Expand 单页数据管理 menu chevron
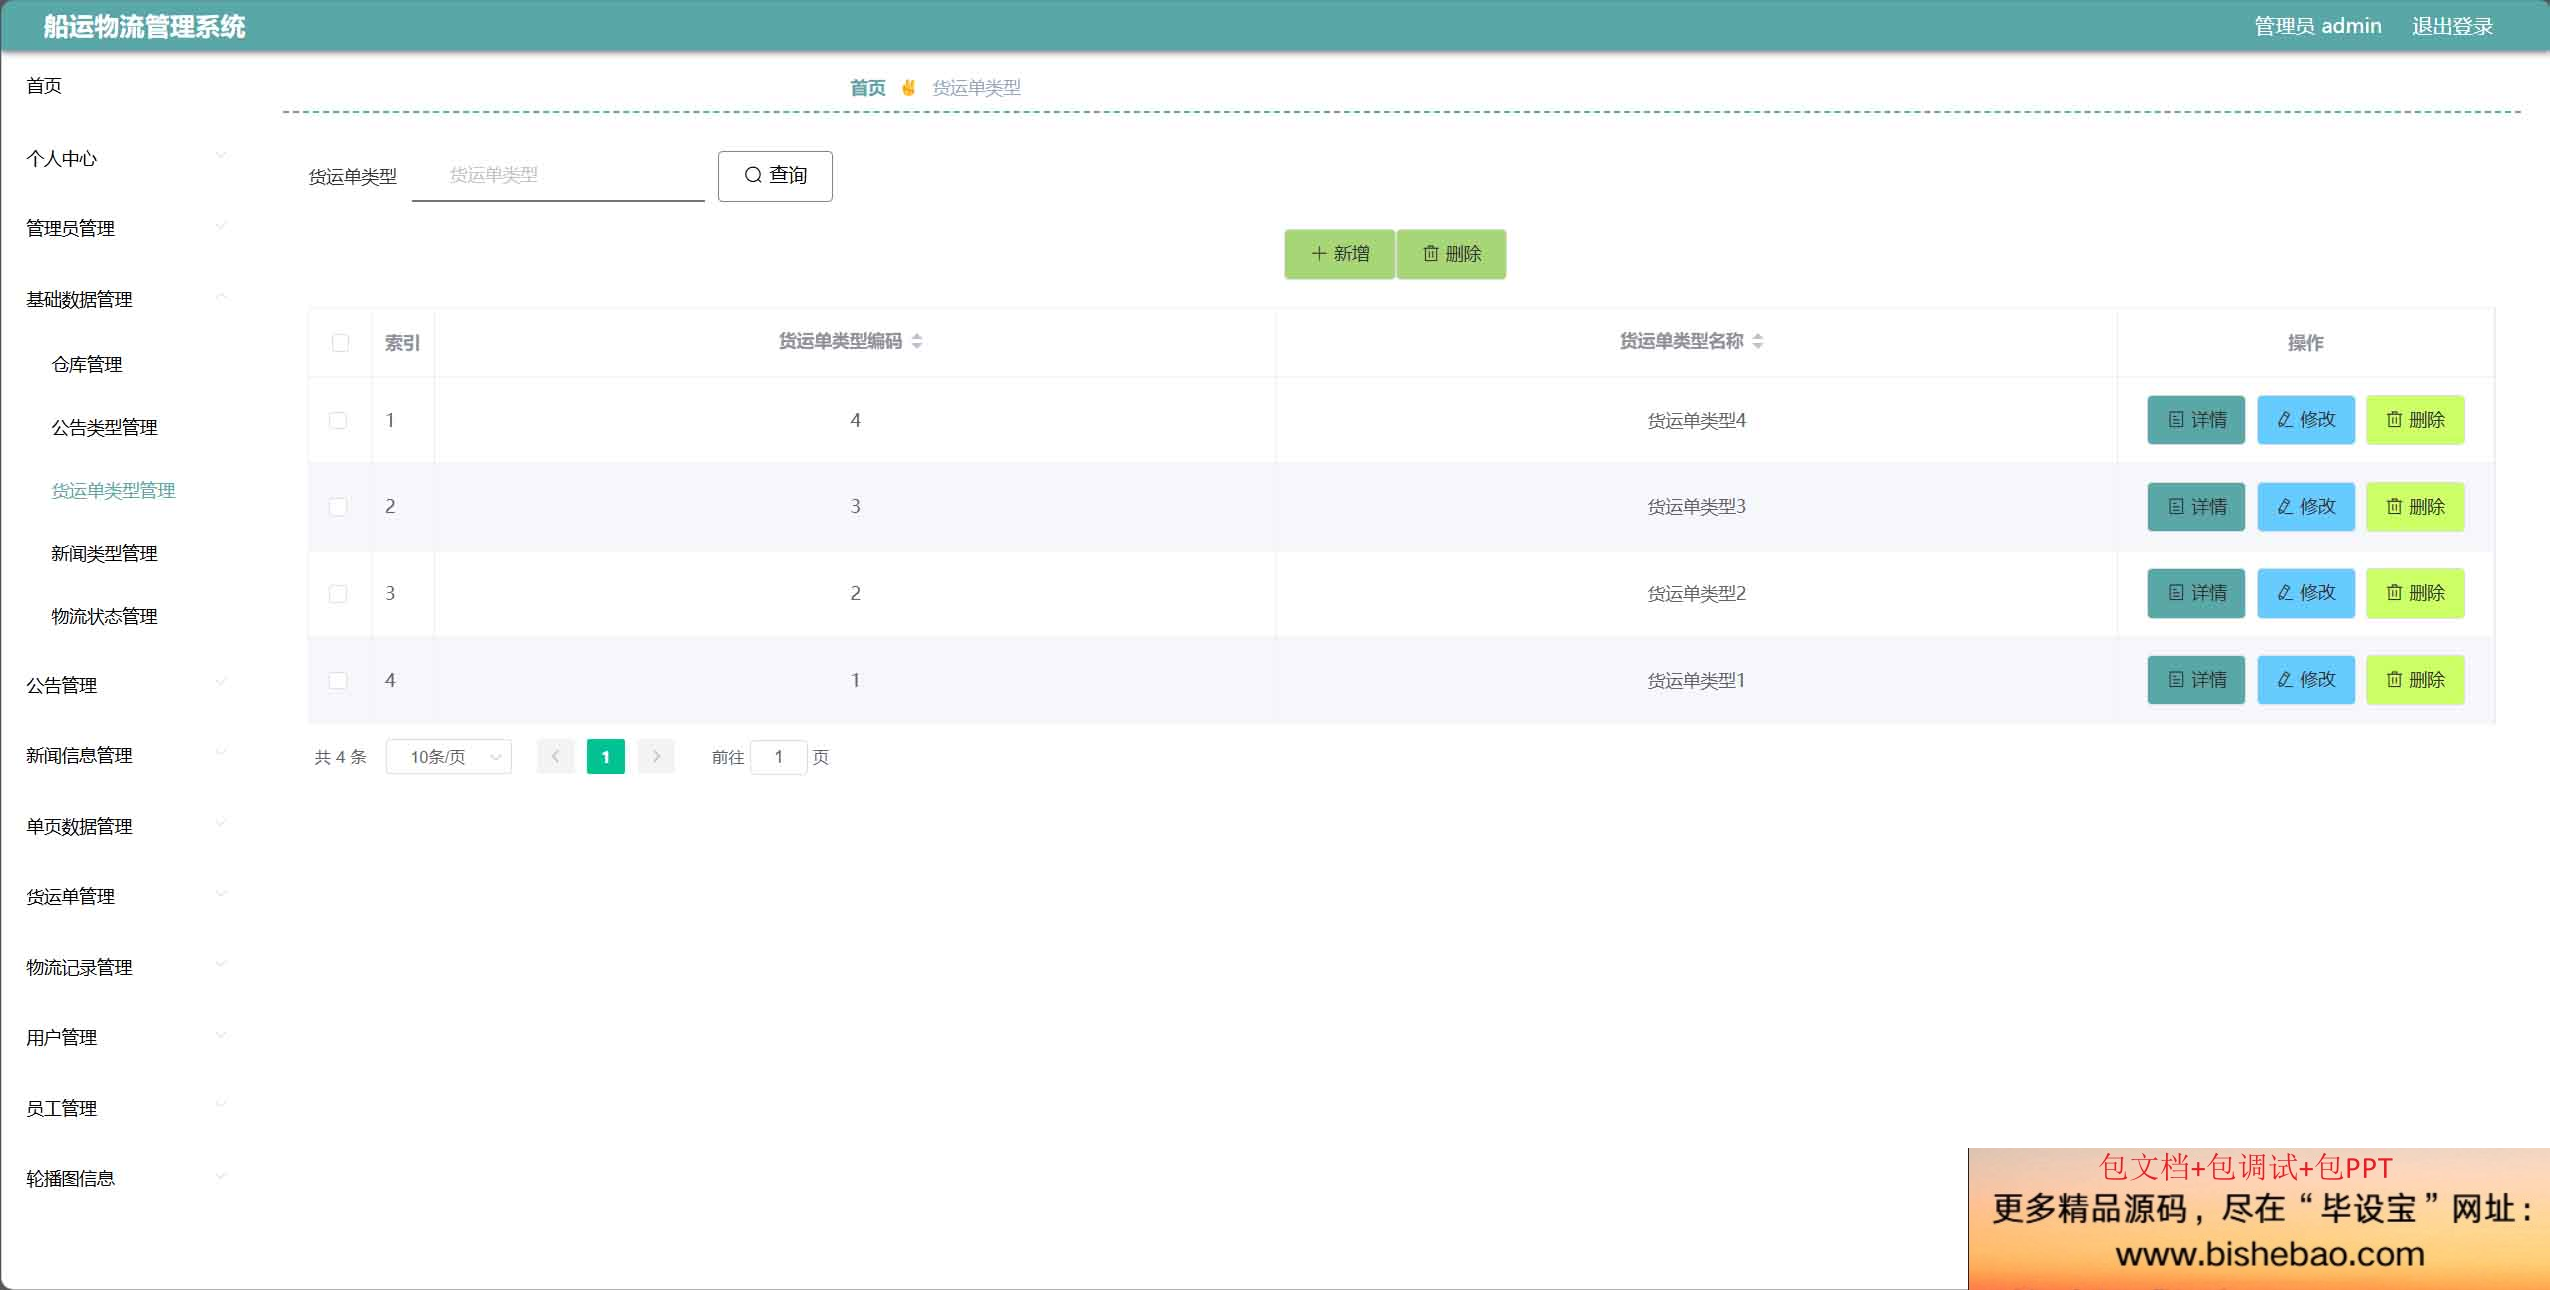Viewport: 2550px width, 1290px height. (x=221, y=823)
